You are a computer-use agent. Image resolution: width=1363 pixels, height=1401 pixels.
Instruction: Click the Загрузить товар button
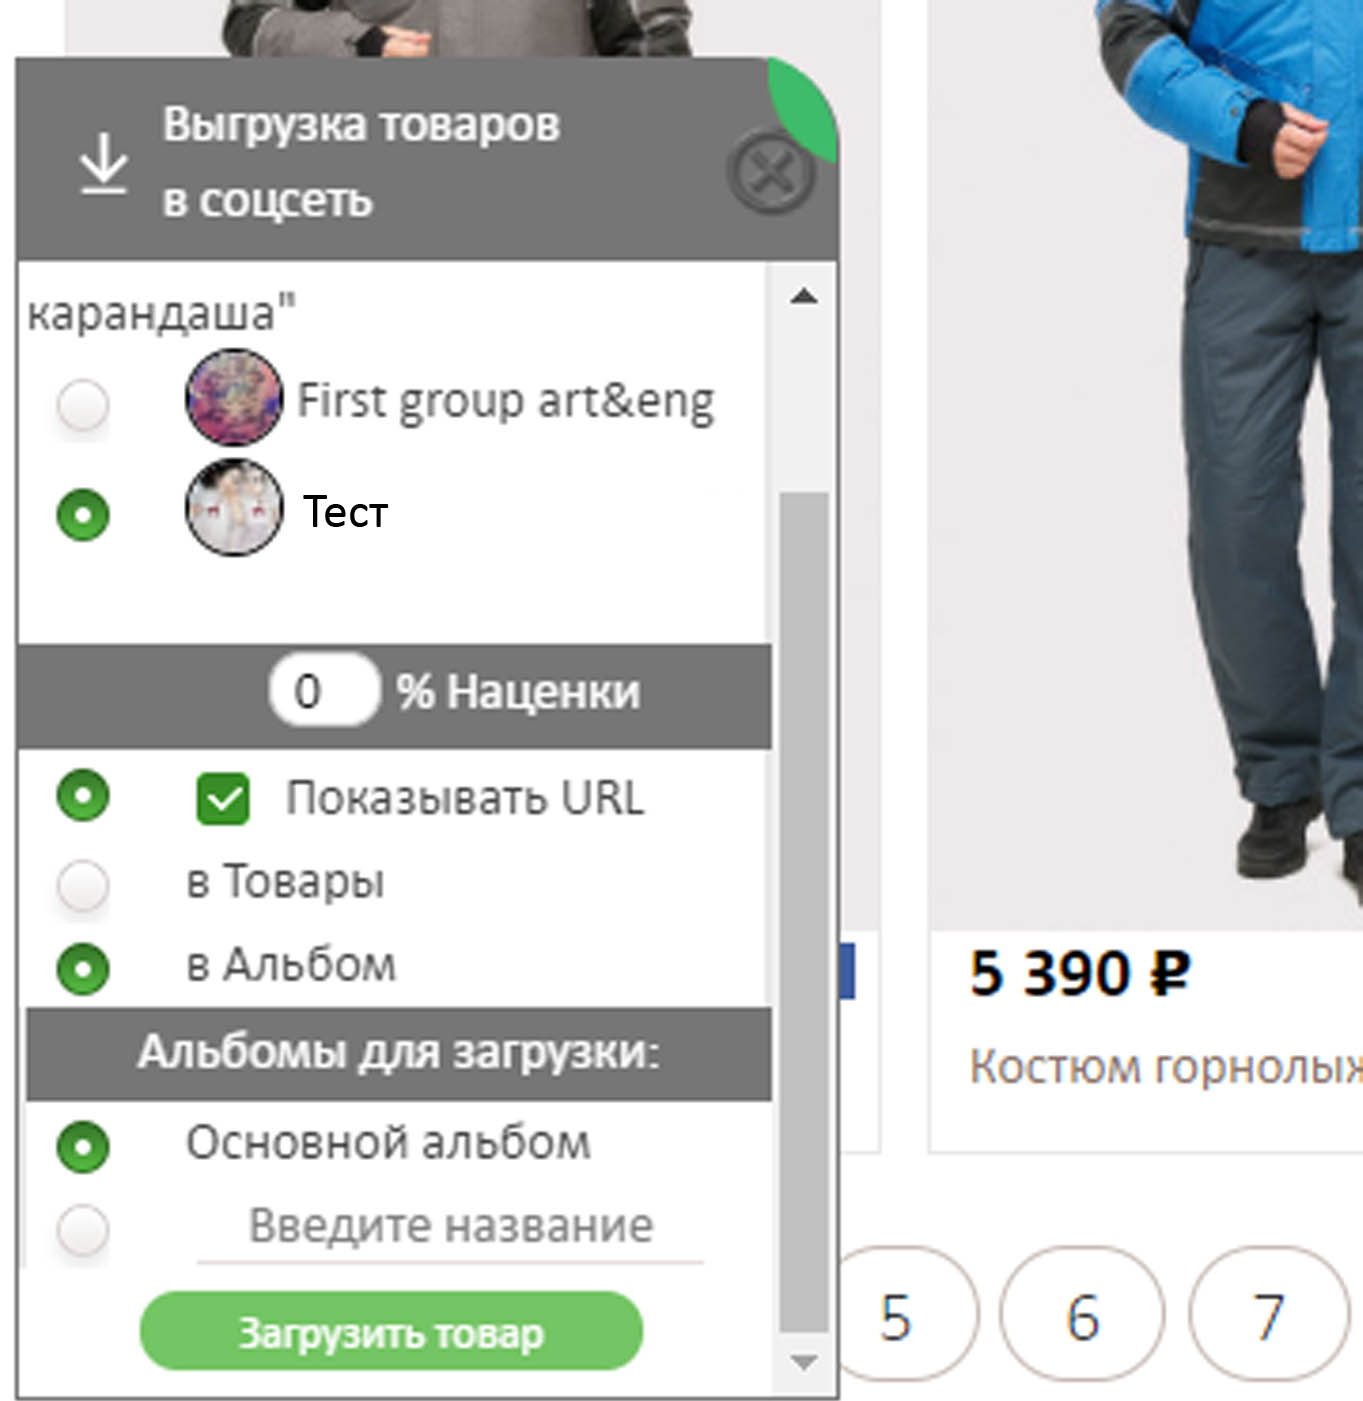point(391,1332)
